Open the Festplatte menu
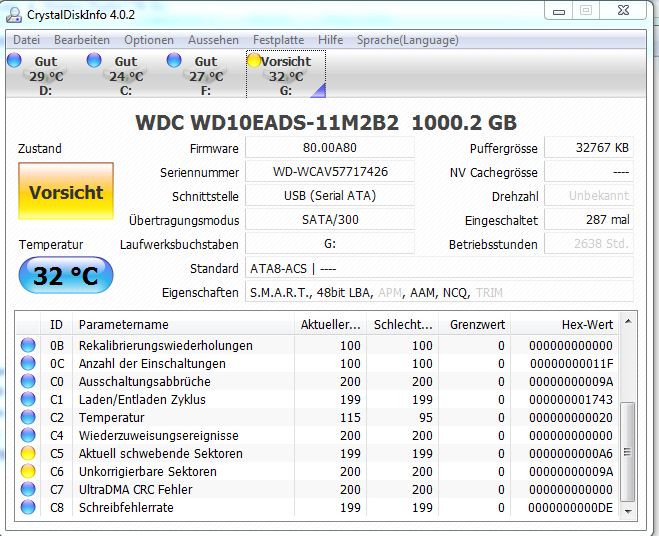This screenshot has height=536, width=659. pyautogui.click(x=278, y=40)
